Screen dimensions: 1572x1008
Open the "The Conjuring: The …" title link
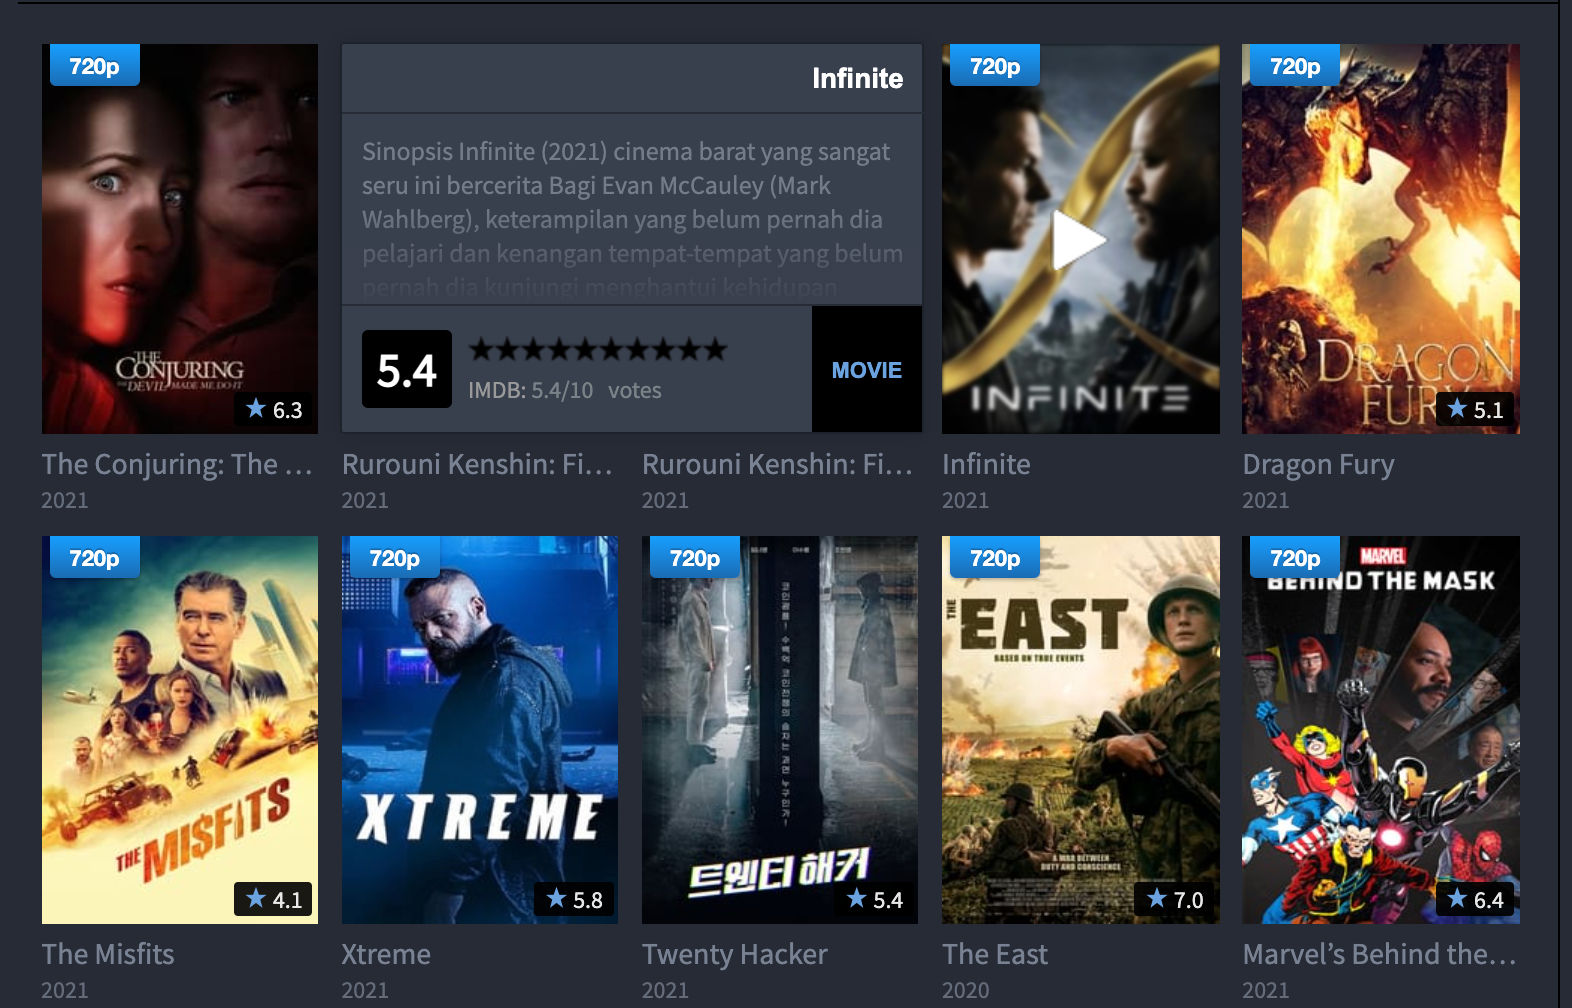point(177,464)
